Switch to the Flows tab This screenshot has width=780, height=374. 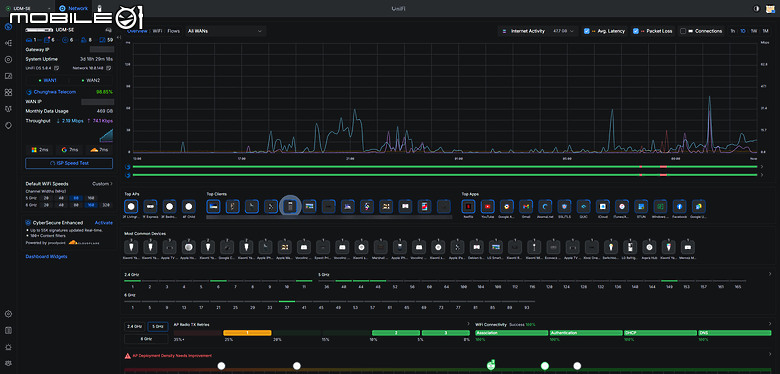(174, 31)
